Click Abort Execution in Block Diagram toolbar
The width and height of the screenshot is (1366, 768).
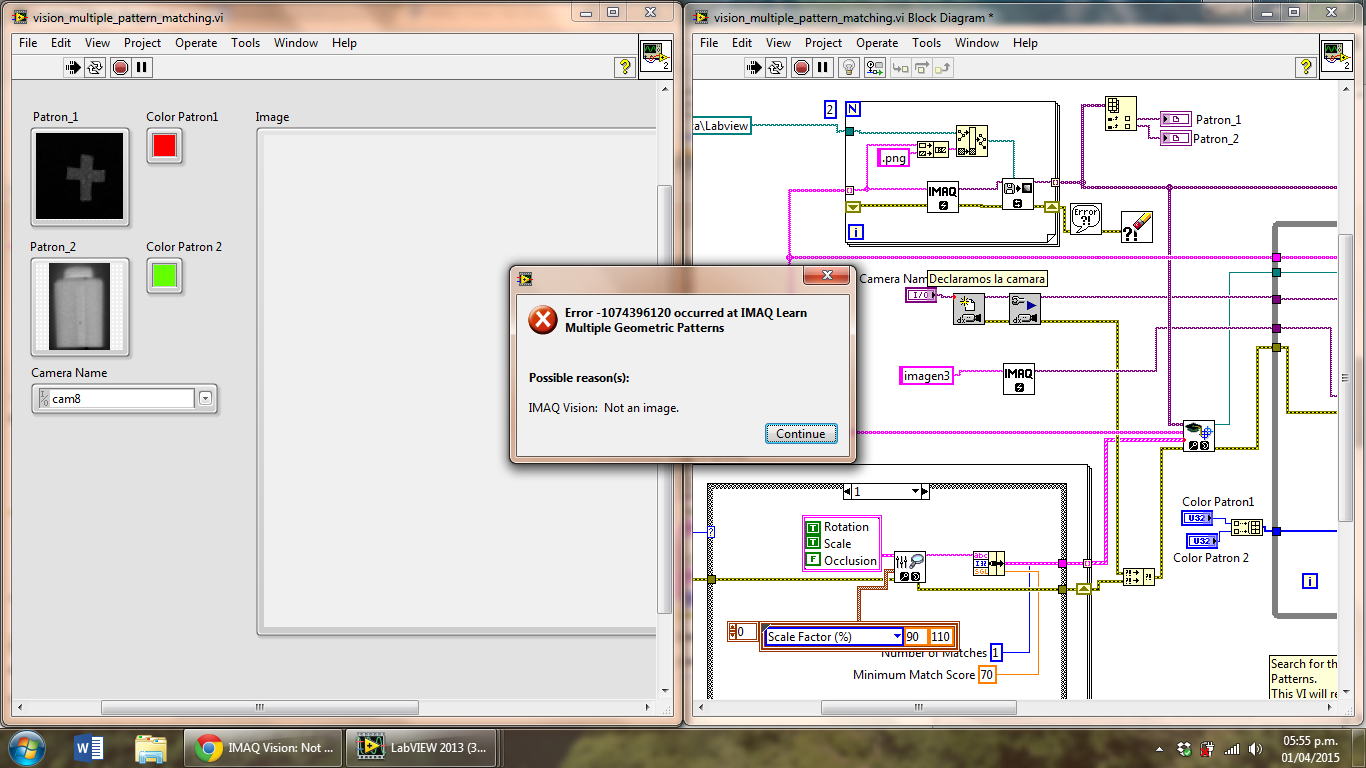tap(801, 68)
